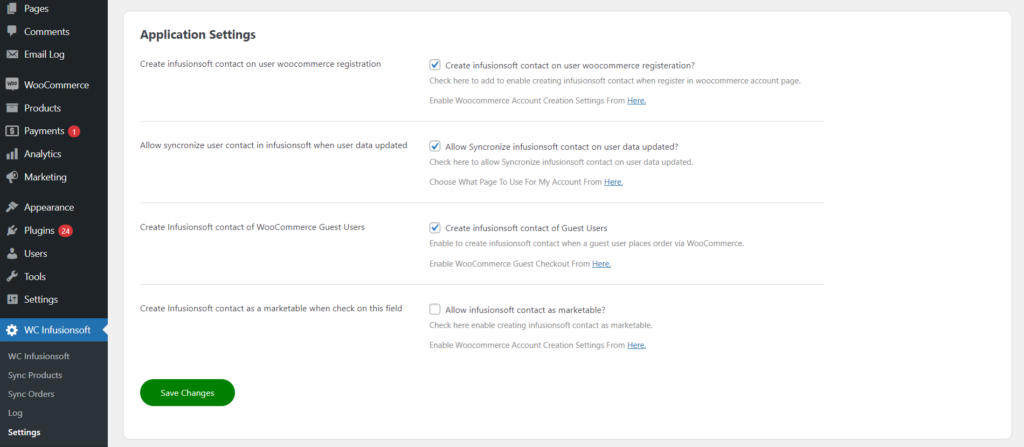This screenshot has width=1024, height=447.
Task: Click 'Create infusionsoft contact on user woocommerce registration' label
Action: [x=261, y=64]
